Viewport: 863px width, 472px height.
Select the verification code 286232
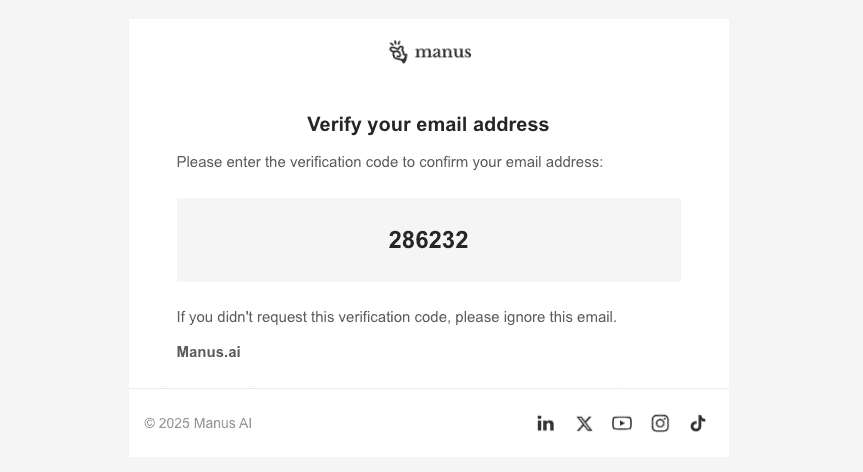coord(428,240)
